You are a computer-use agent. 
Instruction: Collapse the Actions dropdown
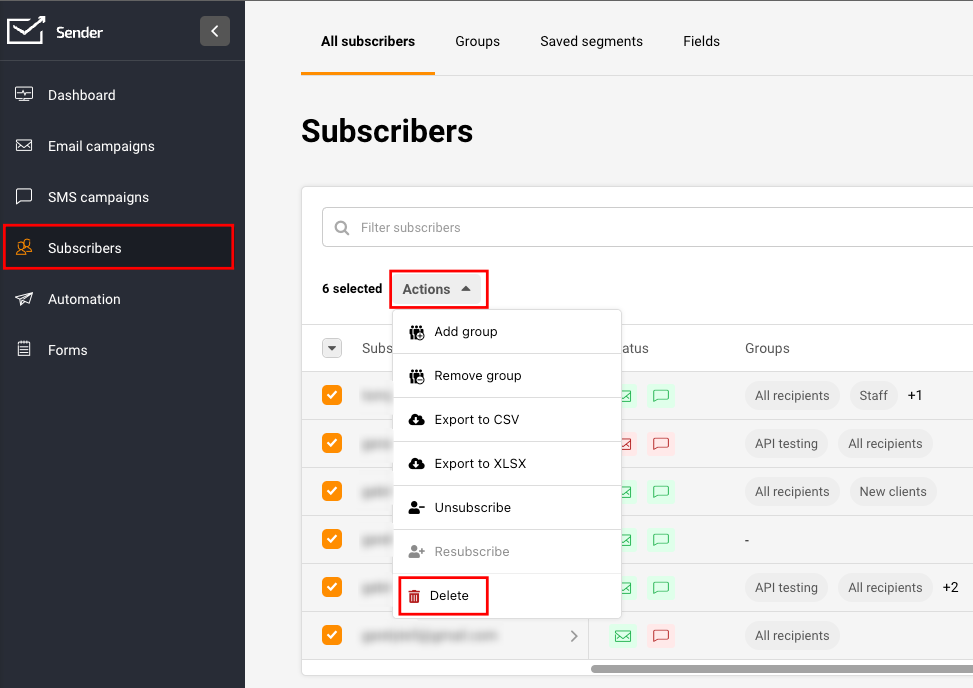coord(437,289)
